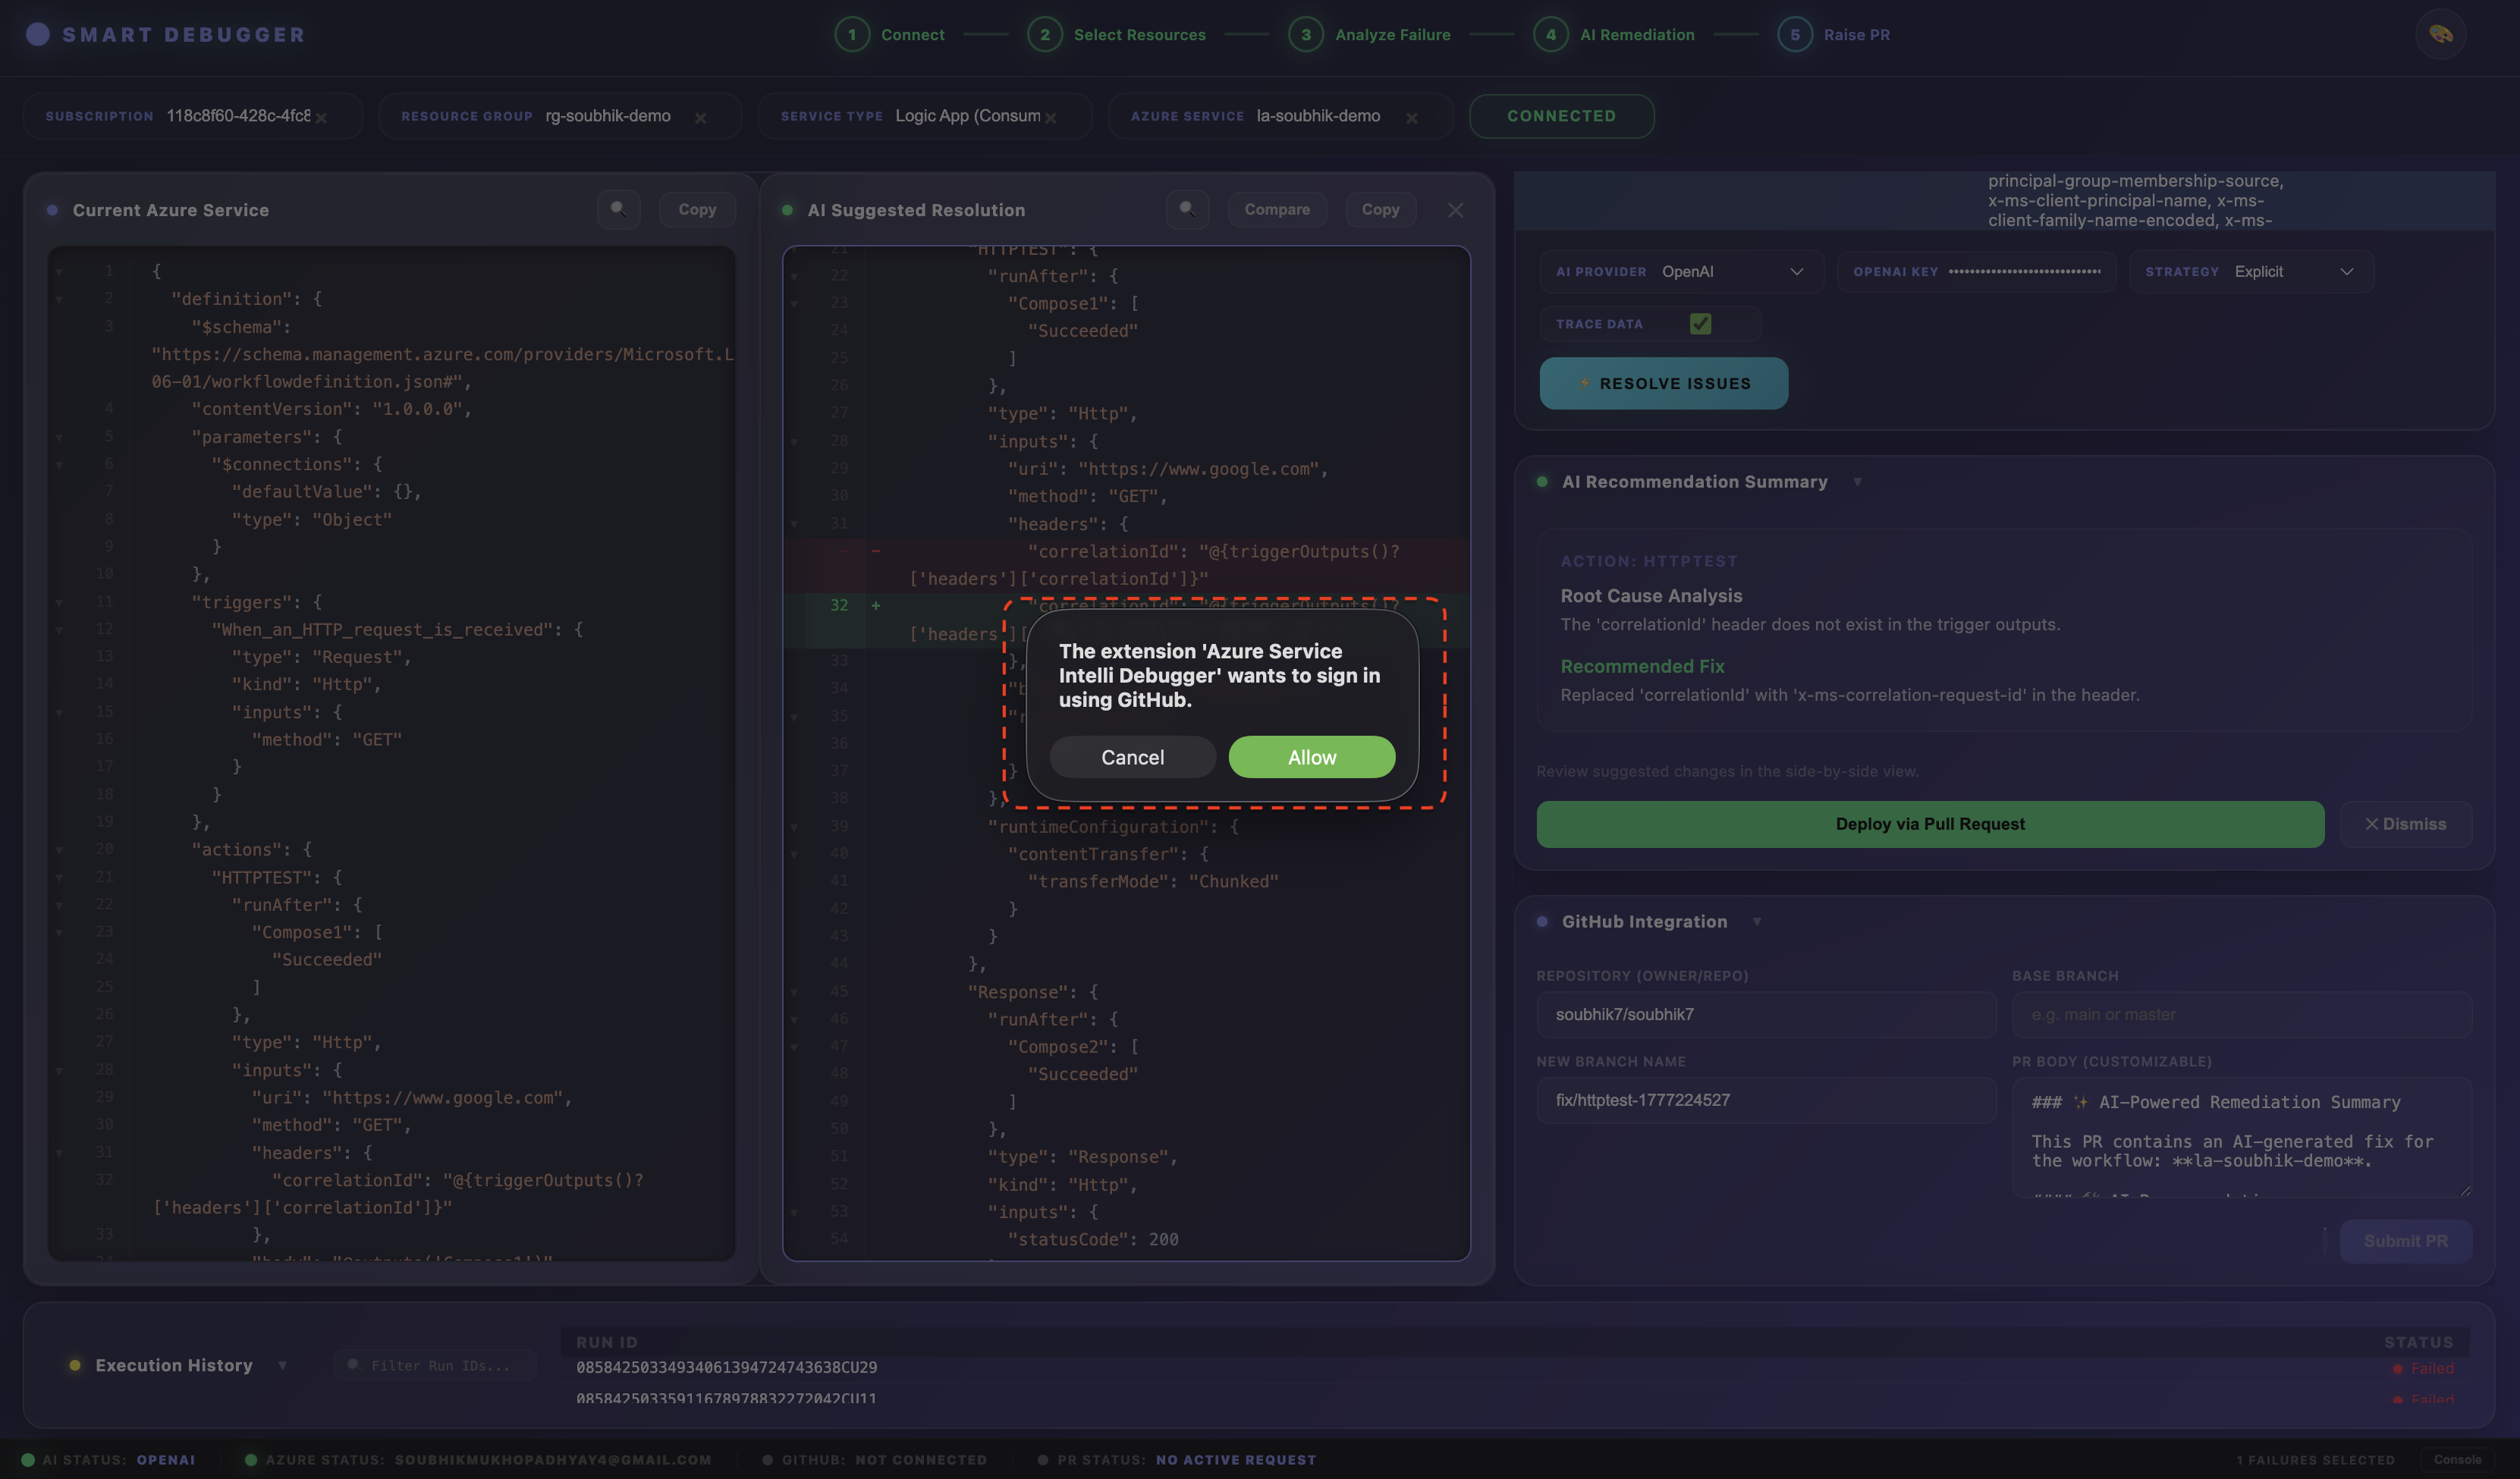This screenshot has height=1479, width=2520.
Task: Click the Failed status of first run
Action: tap(2423, 1368)
